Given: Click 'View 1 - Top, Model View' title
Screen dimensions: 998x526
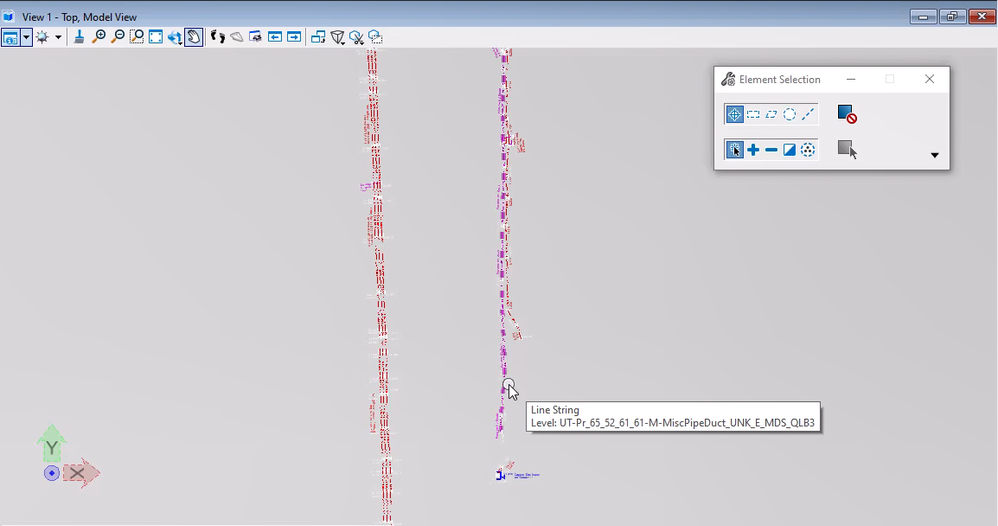Looking at the screenshot, I should tap(80, 17).
